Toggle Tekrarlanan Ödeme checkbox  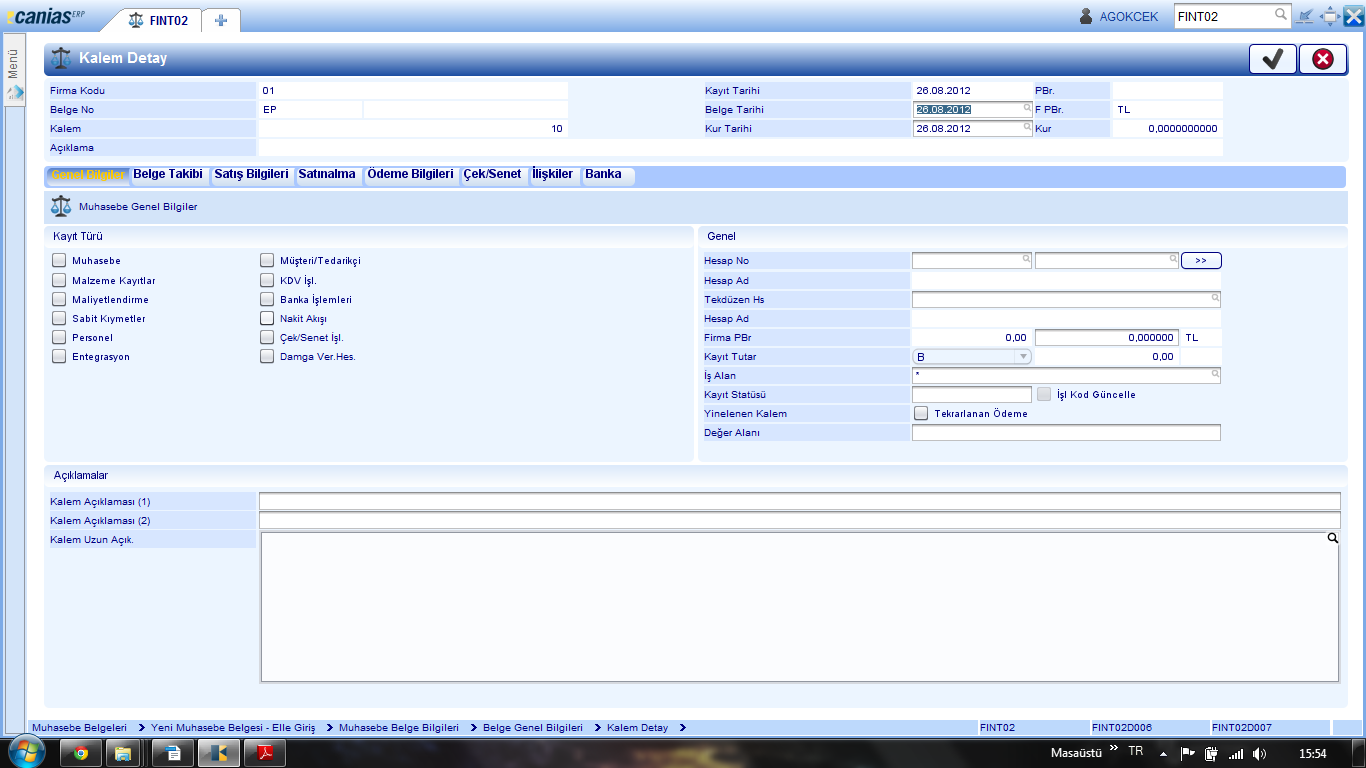[921, 413]
